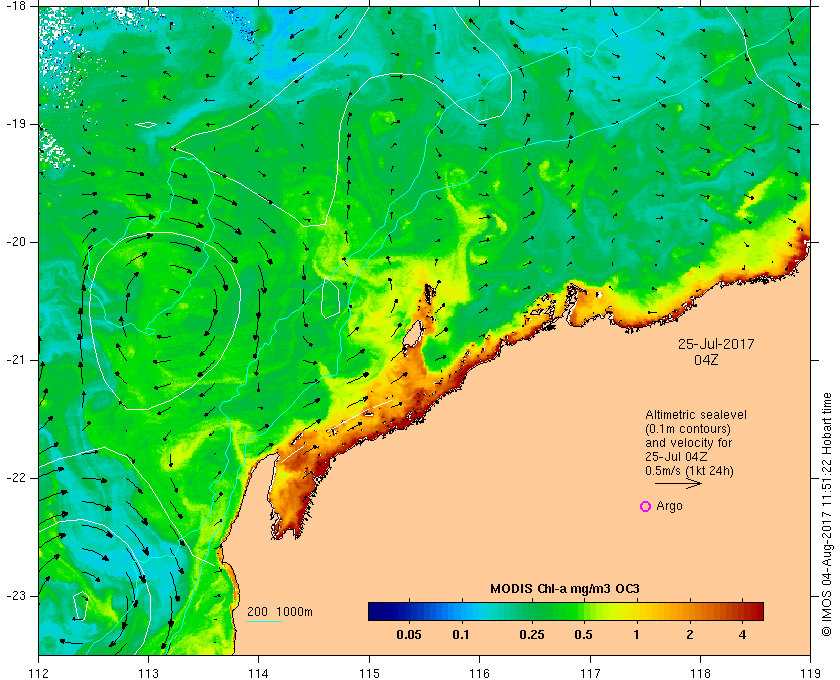Click the 'Altimetric sealevel' legend text
This screenshot has height=680, width=840.
696,415
